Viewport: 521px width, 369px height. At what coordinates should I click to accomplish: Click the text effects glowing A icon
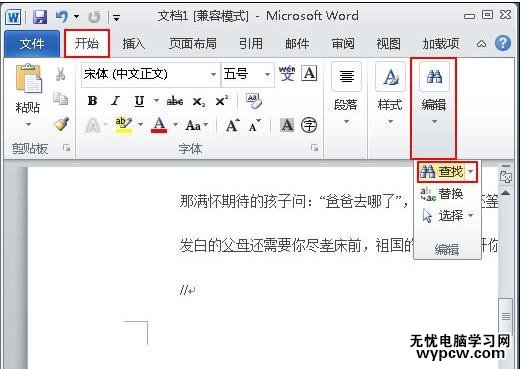pyautogui.click(x=93, y=126)
